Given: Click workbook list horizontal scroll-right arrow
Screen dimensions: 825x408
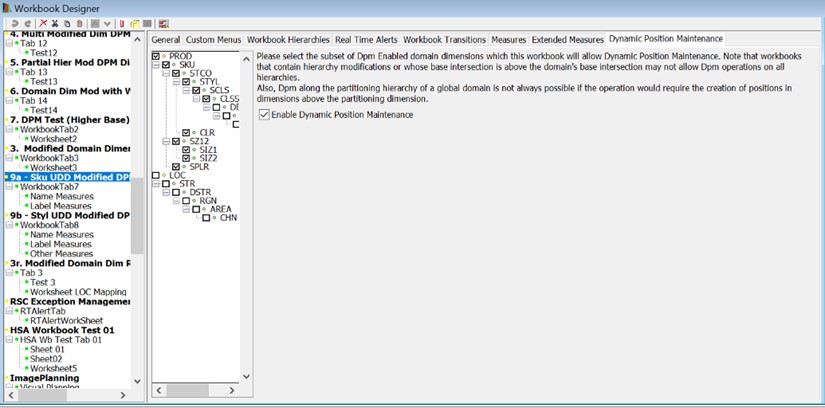Looking at the screenshot, I should coord(123,395).
